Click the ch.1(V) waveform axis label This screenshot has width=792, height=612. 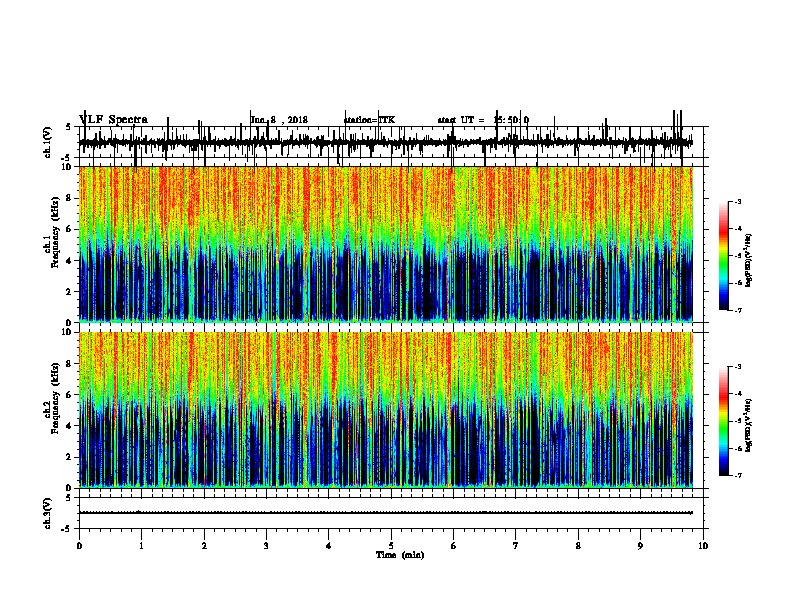(x=48, y=142)
